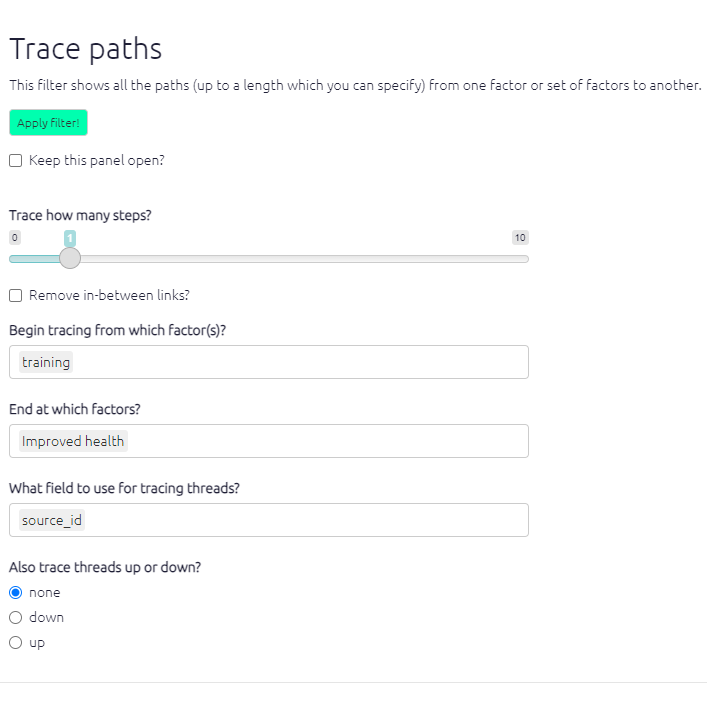Screen dimensions: 707x708
Task: Select the 'training' factor tag
Action: 46,362
